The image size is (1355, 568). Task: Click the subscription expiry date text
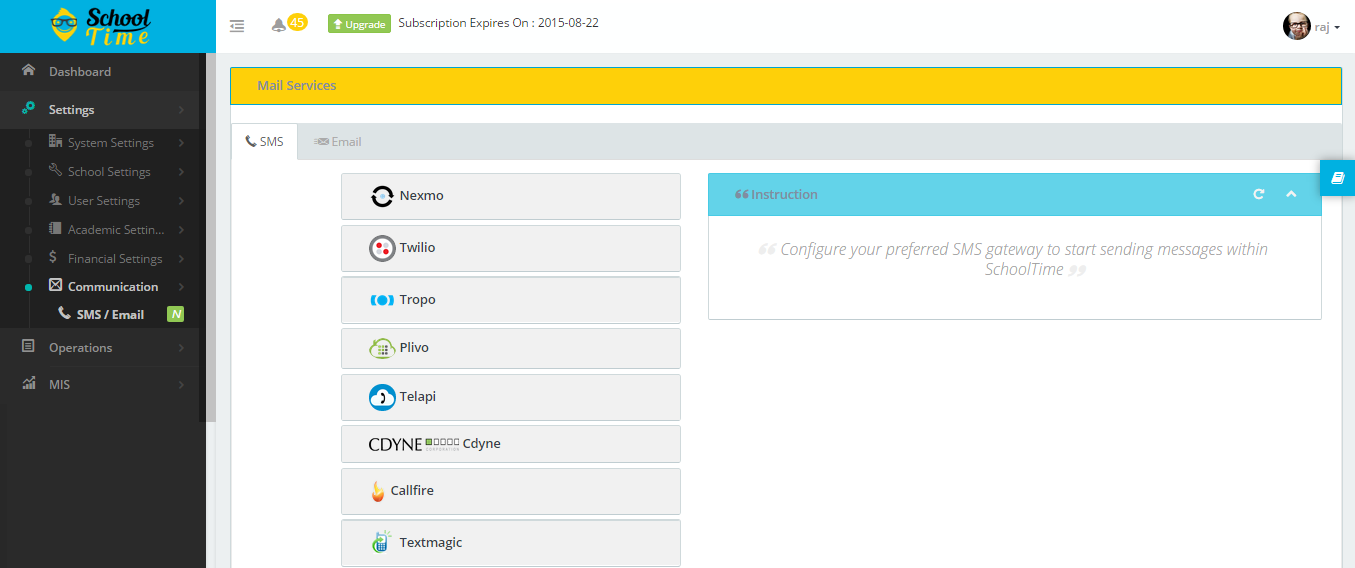tap(498, 23)
